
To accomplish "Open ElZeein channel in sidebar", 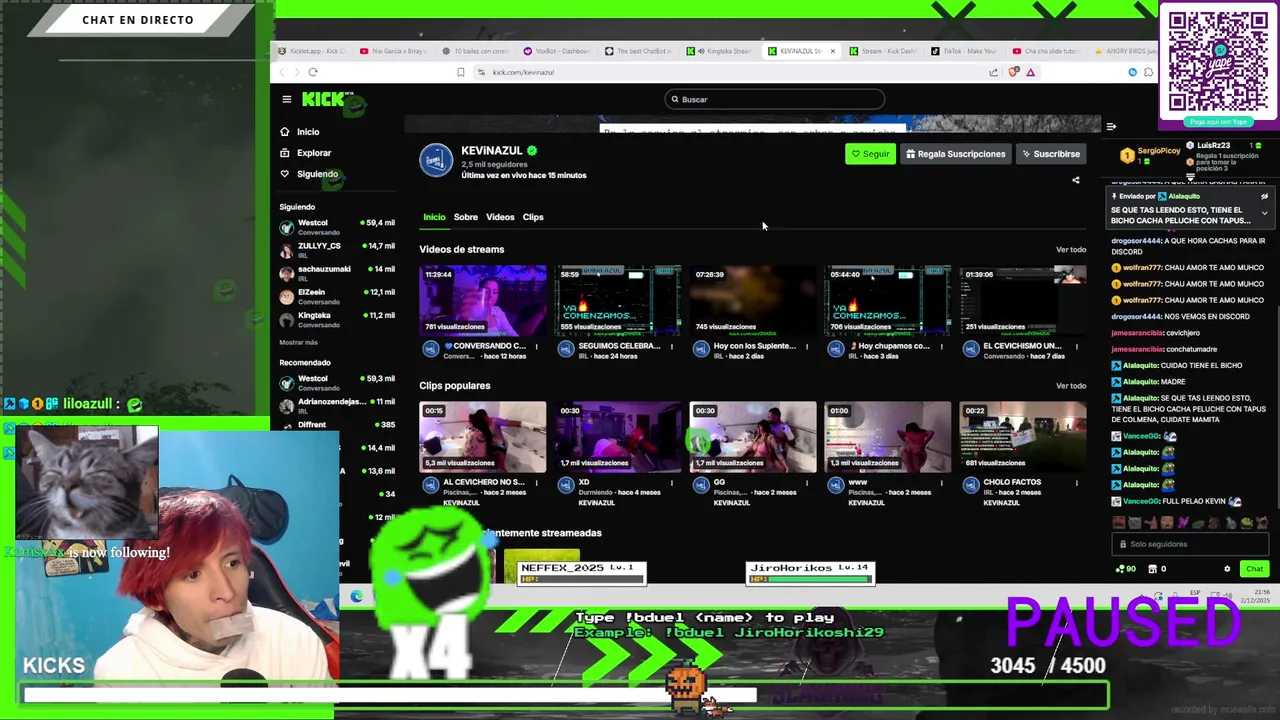I will [x=337, y=296].
